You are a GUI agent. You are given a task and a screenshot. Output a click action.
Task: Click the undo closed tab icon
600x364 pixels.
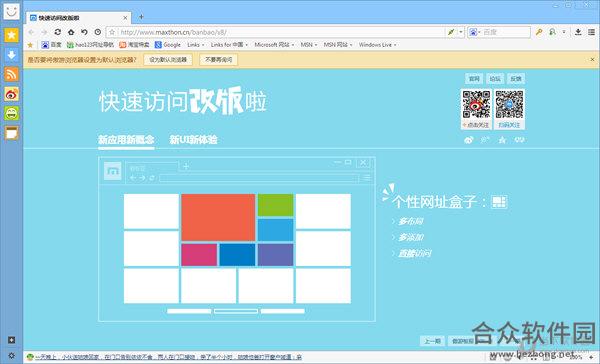84,32
